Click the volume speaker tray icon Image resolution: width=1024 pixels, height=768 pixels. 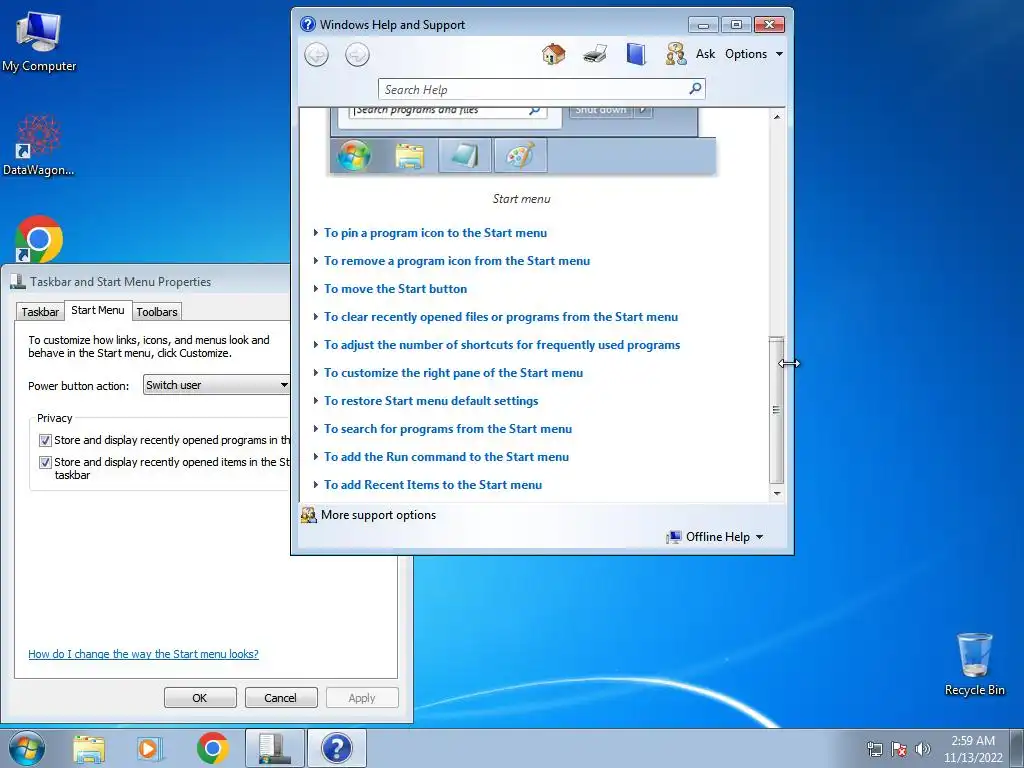coord(922,749)
